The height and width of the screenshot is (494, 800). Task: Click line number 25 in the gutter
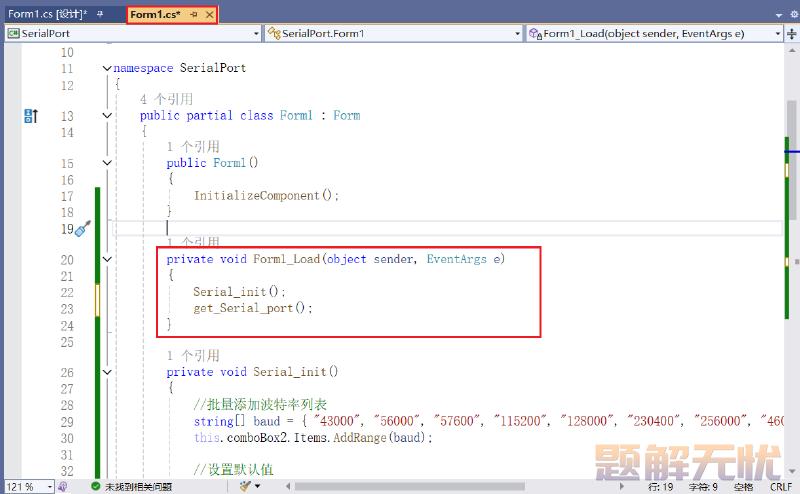coord(67,342)
